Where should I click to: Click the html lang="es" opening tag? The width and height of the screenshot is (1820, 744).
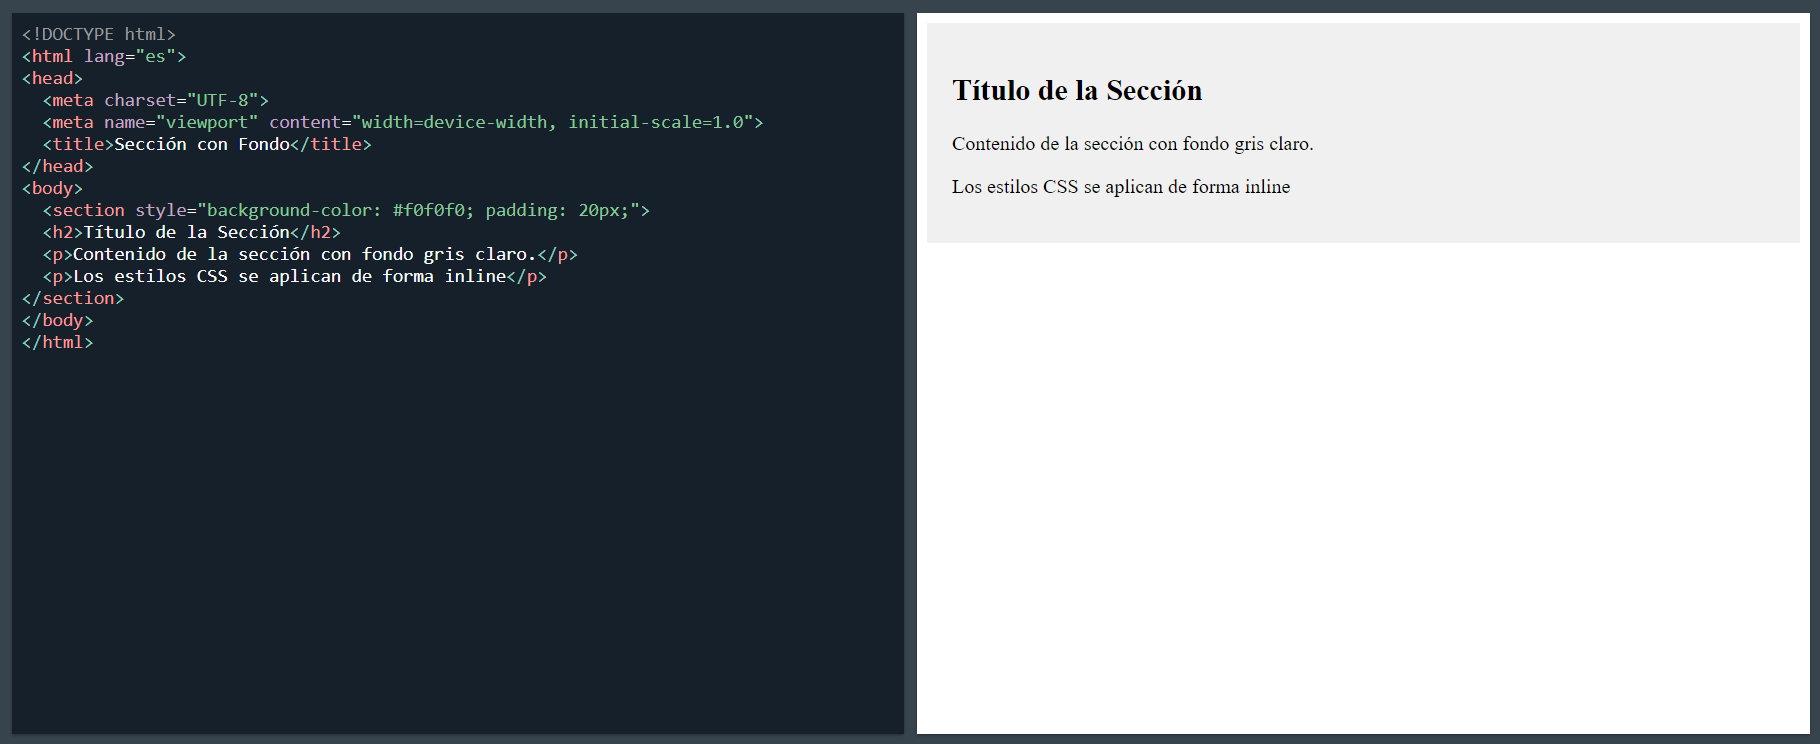104,56
